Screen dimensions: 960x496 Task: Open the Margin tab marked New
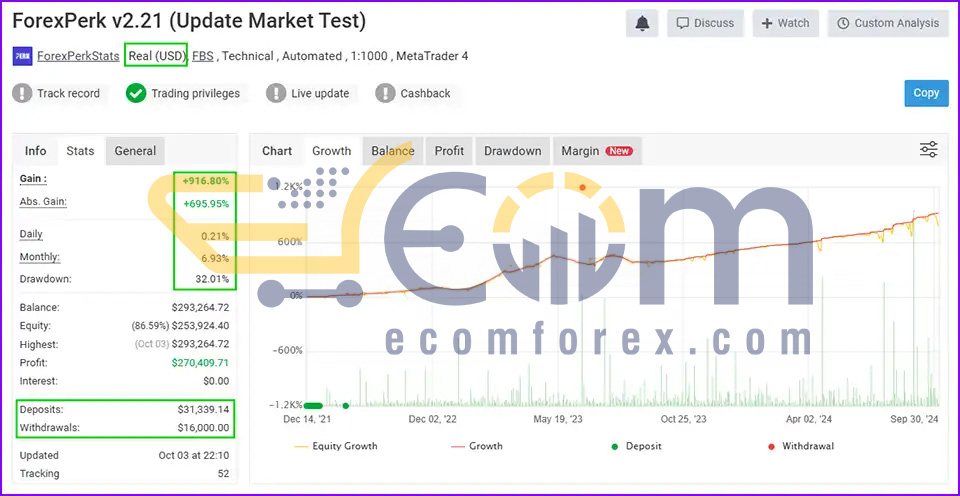click(598, 151)
